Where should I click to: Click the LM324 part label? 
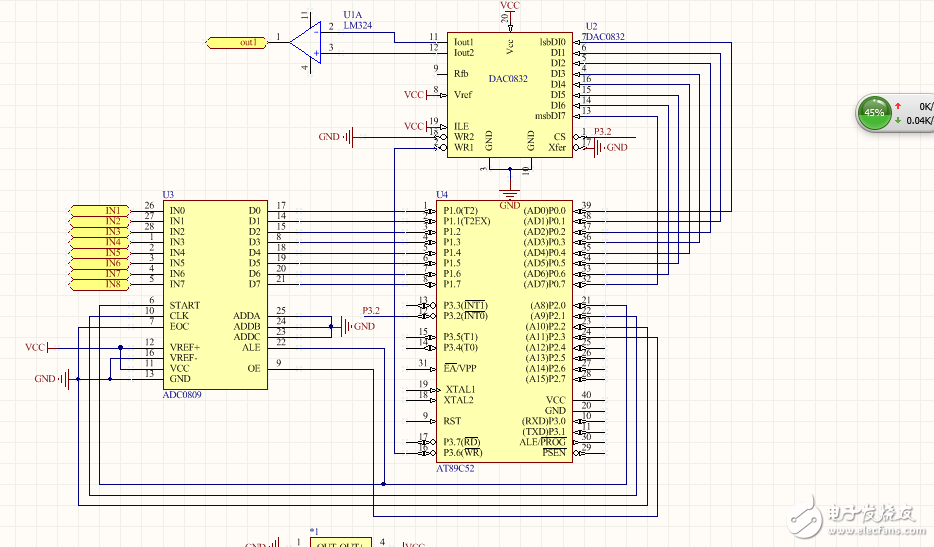pos(358,25)
